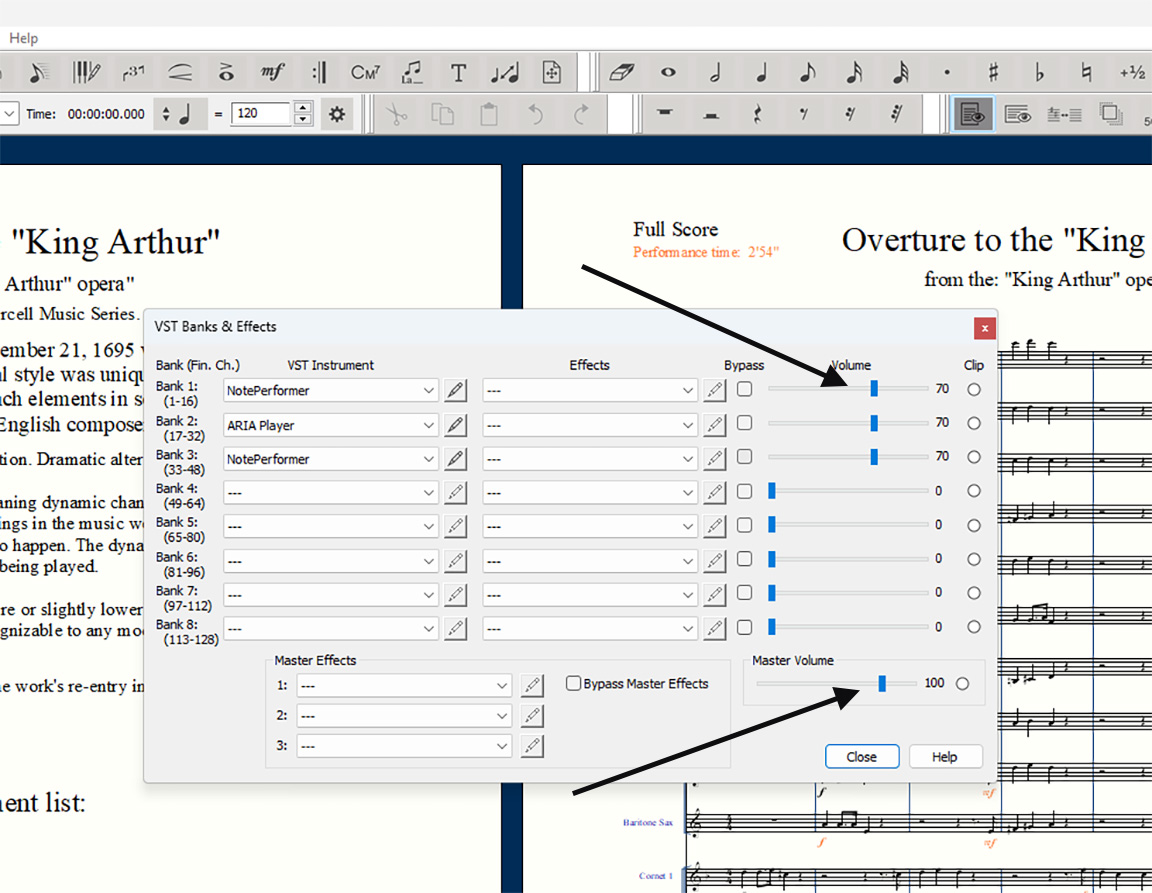
Task: Click the Close button in dialog
Action: click(x=861, y=757)
